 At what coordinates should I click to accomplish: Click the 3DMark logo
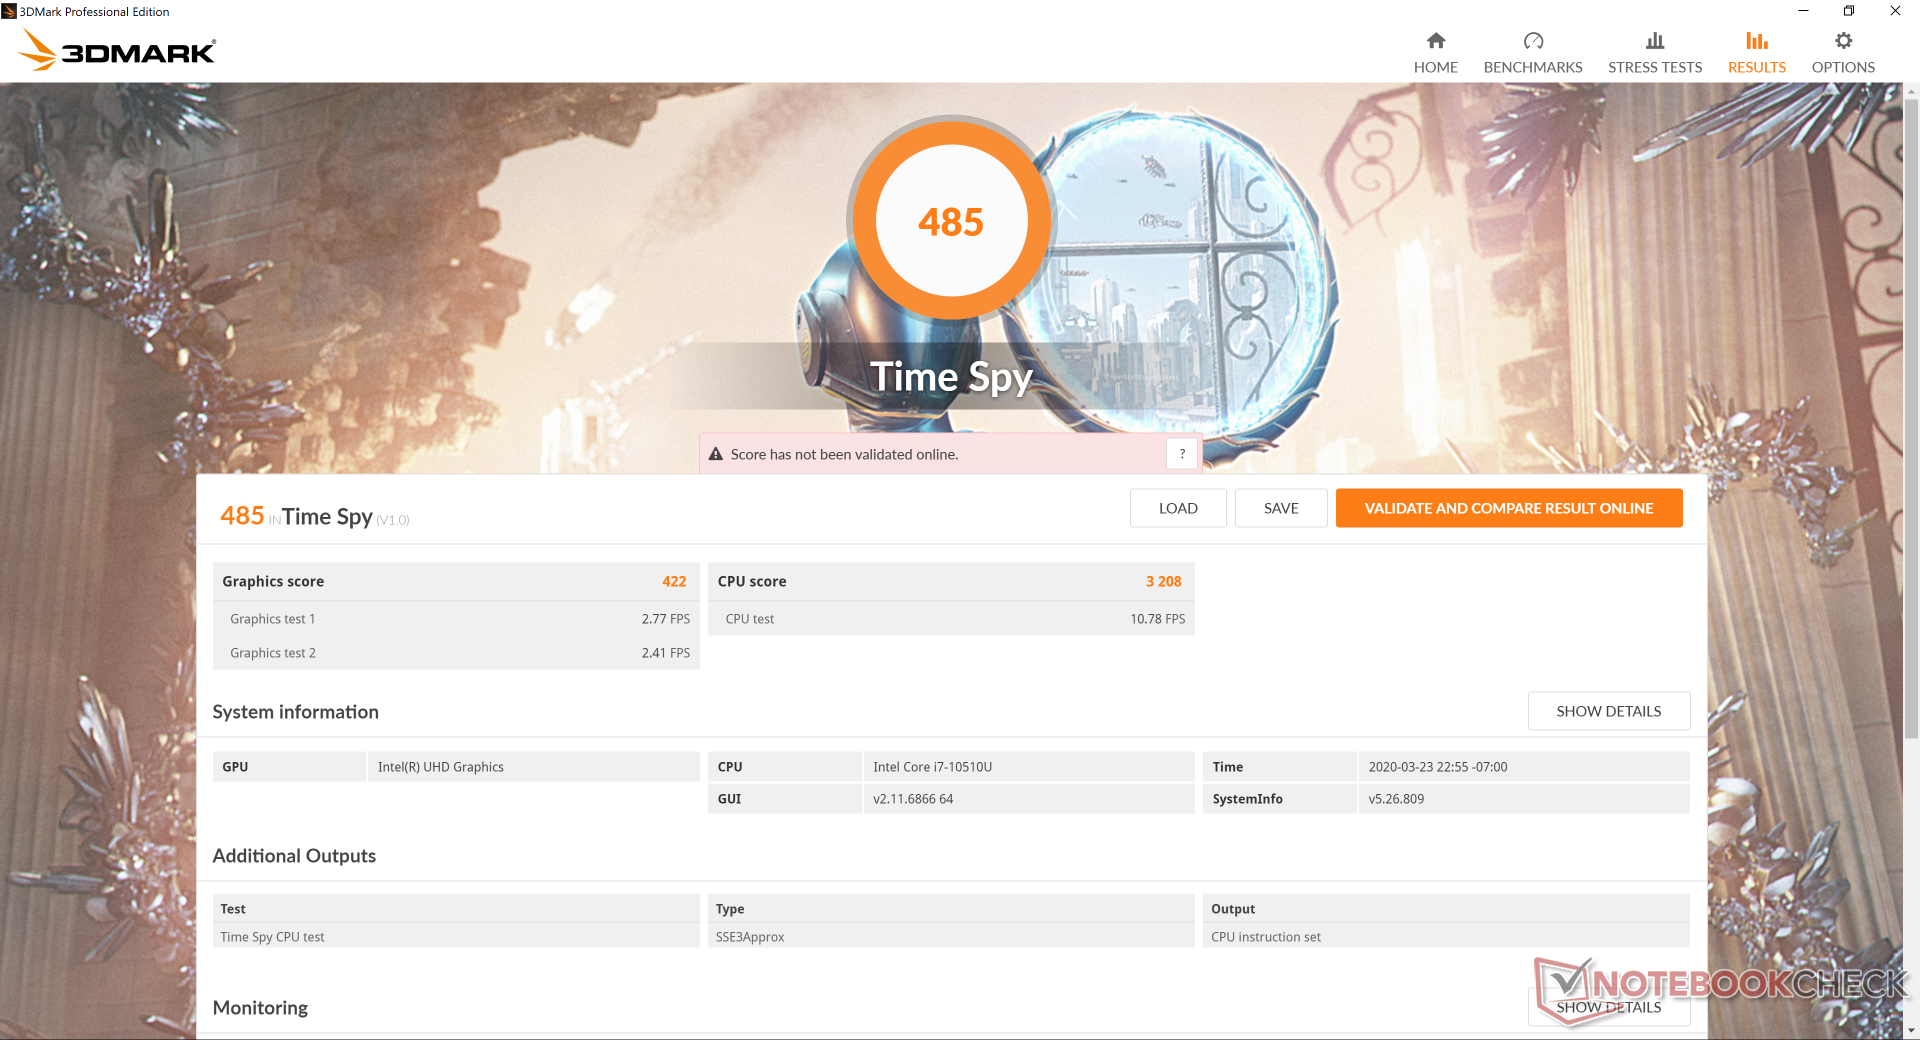click(x=117, y=50)
